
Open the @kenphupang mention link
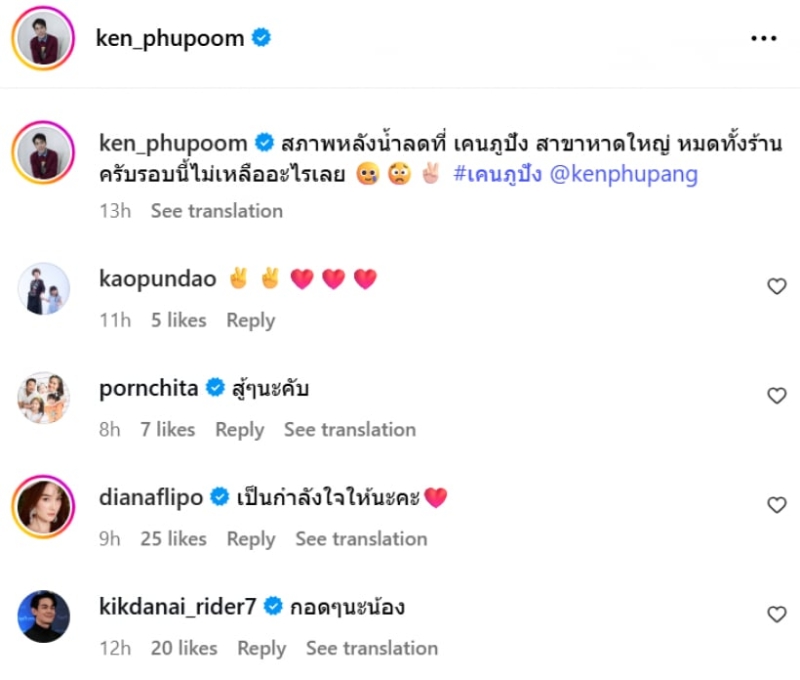pos(623,174)
